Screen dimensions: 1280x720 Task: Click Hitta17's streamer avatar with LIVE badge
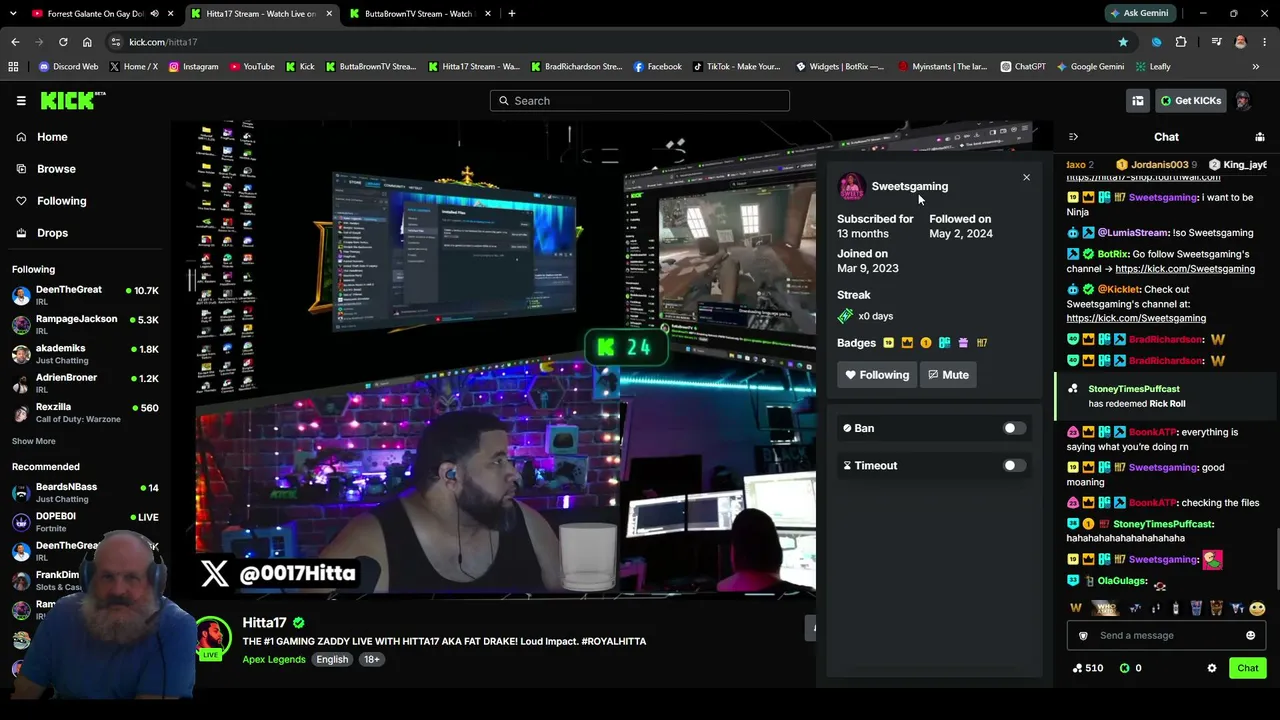pos(211,638)
